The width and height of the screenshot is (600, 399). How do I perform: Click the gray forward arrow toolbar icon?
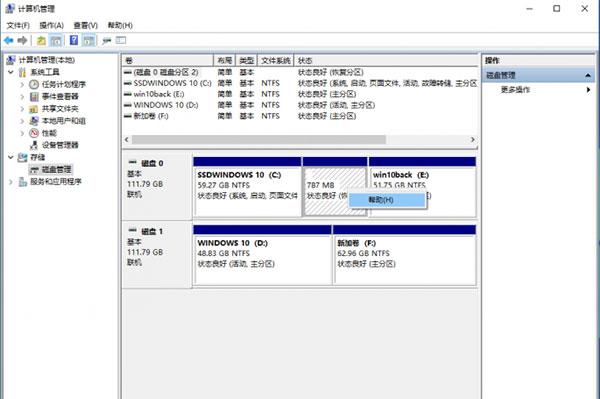(23, 40)
